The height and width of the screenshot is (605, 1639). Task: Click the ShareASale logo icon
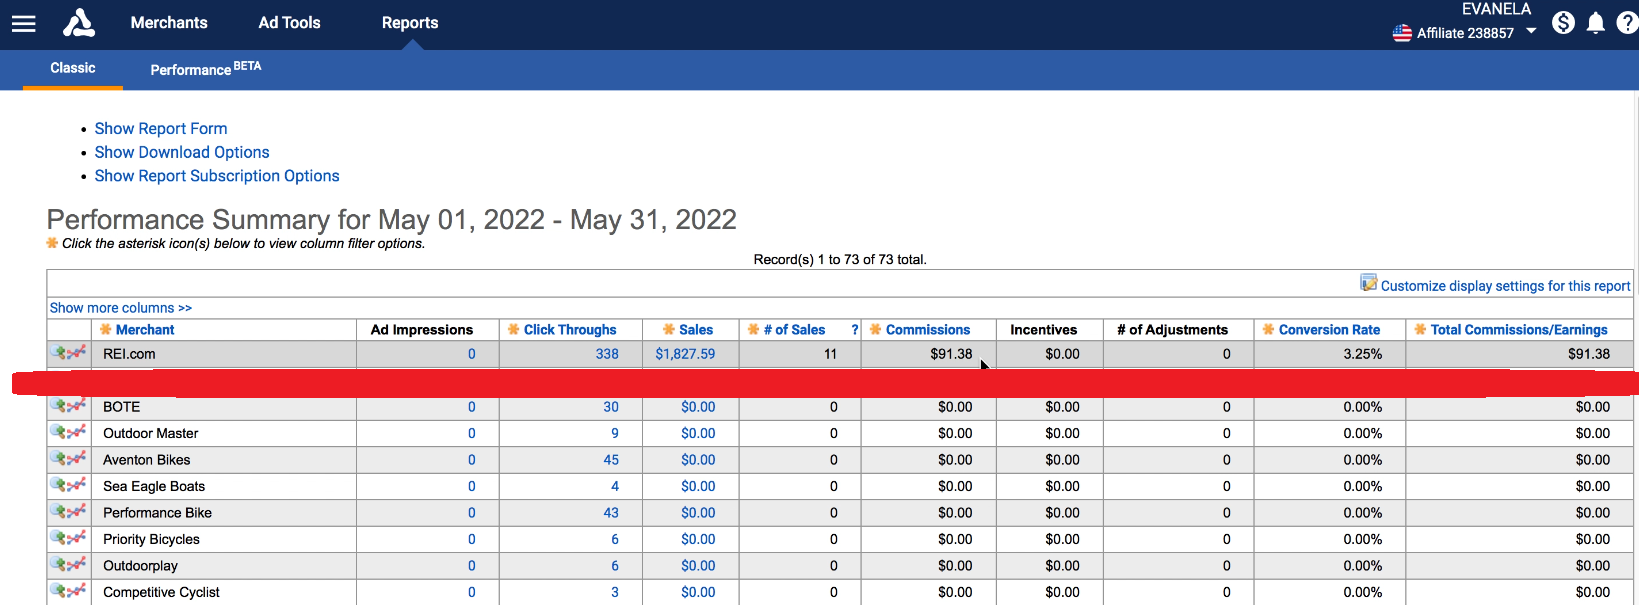click(79, 23)
